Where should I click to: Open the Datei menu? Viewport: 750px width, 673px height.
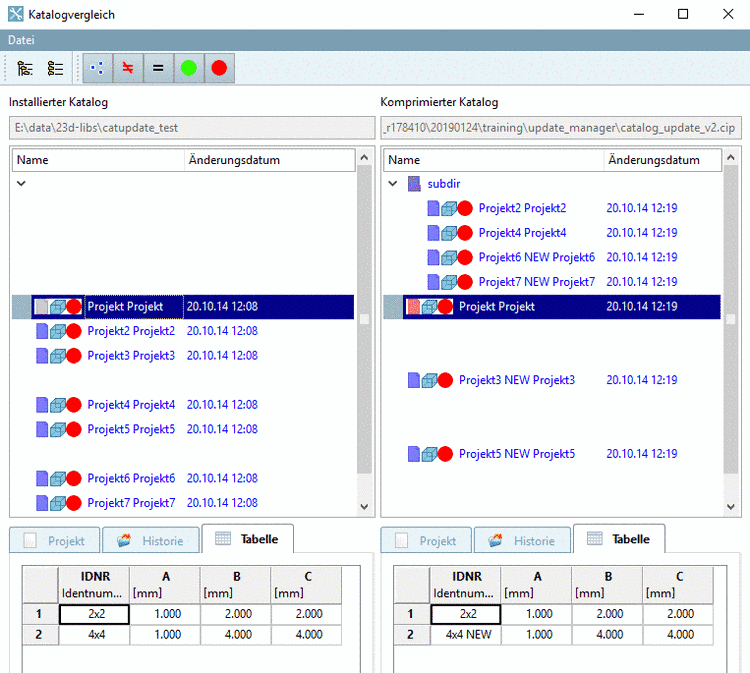point(21,40)
